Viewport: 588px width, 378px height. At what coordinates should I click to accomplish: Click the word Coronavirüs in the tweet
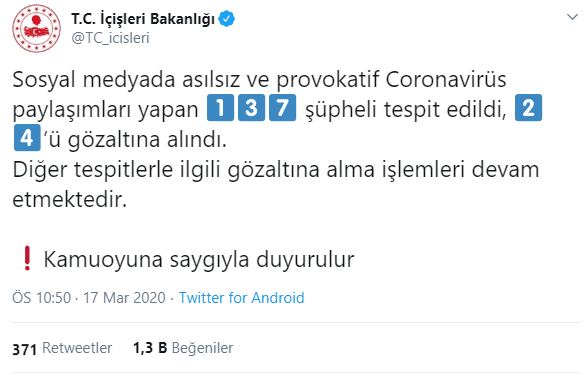(x=446, y=79)
